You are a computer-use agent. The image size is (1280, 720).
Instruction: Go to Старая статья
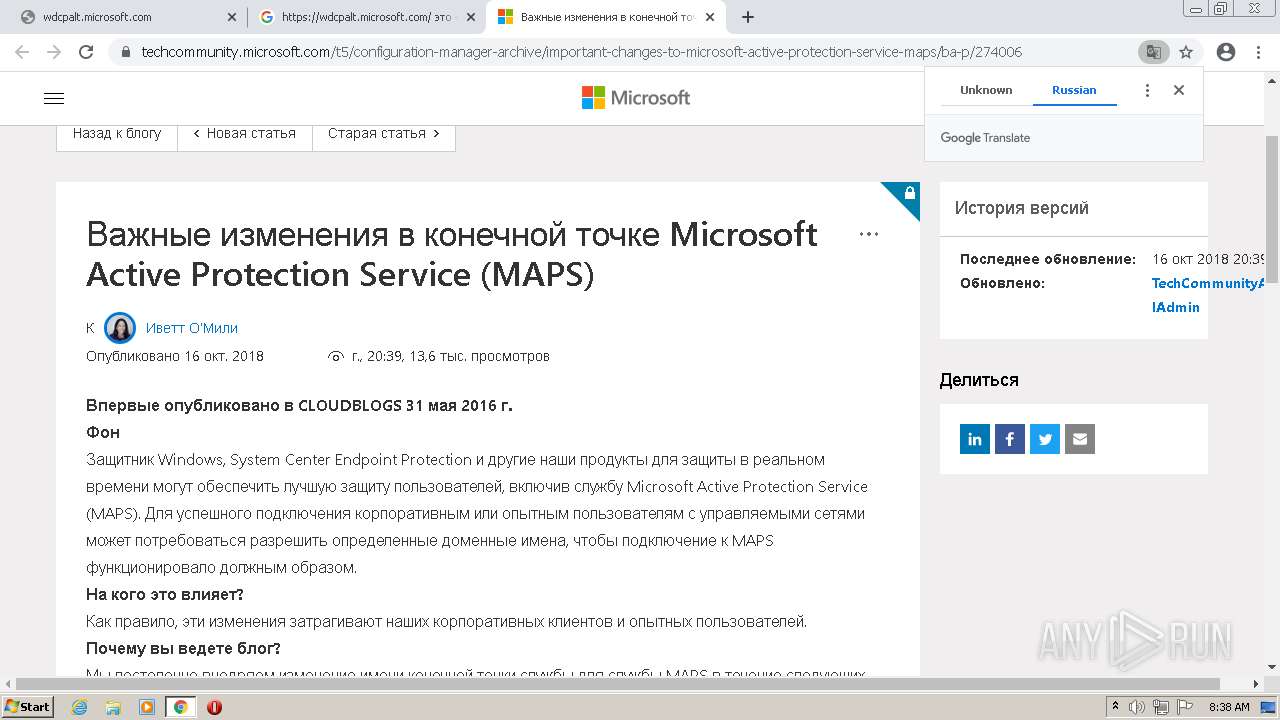384,133
